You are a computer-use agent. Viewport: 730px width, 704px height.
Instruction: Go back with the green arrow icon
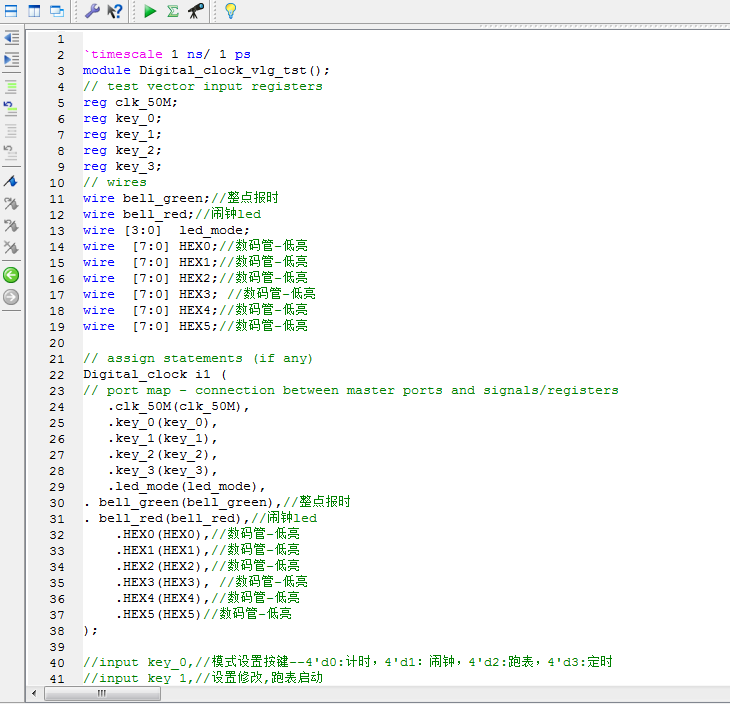pos(11,275)
